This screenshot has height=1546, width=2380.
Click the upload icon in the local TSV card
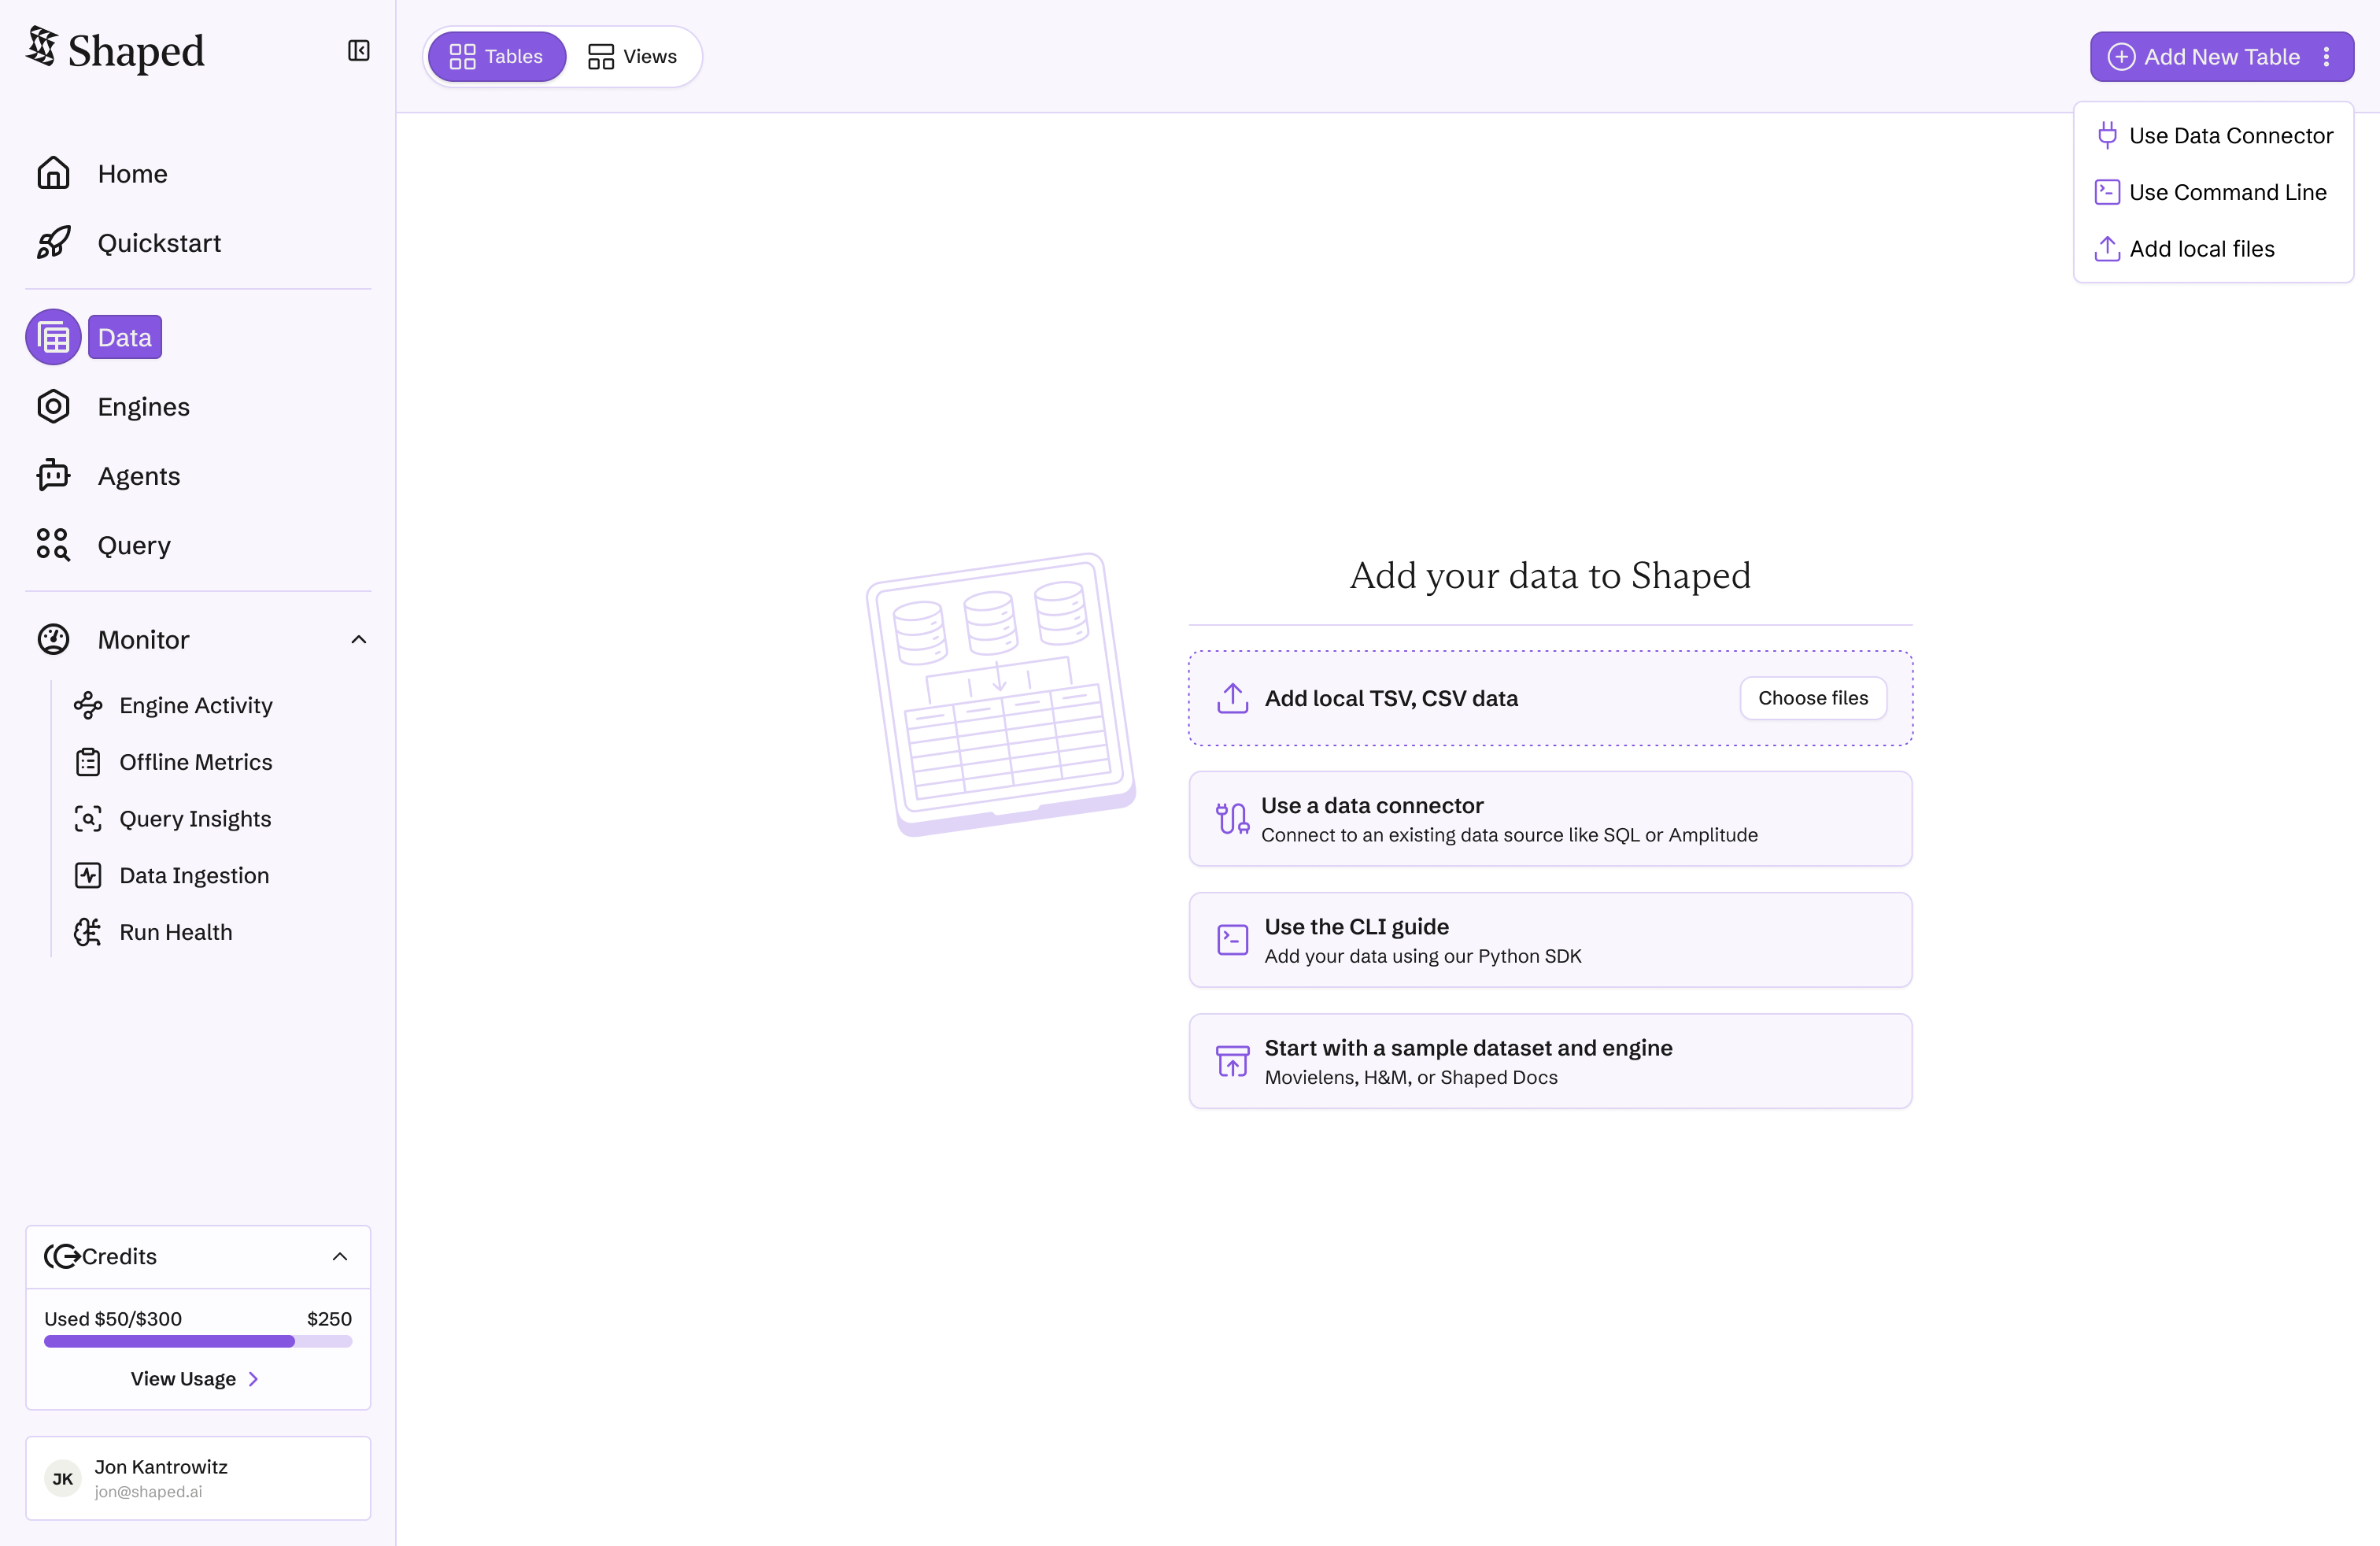click(x=1233, y=698)
